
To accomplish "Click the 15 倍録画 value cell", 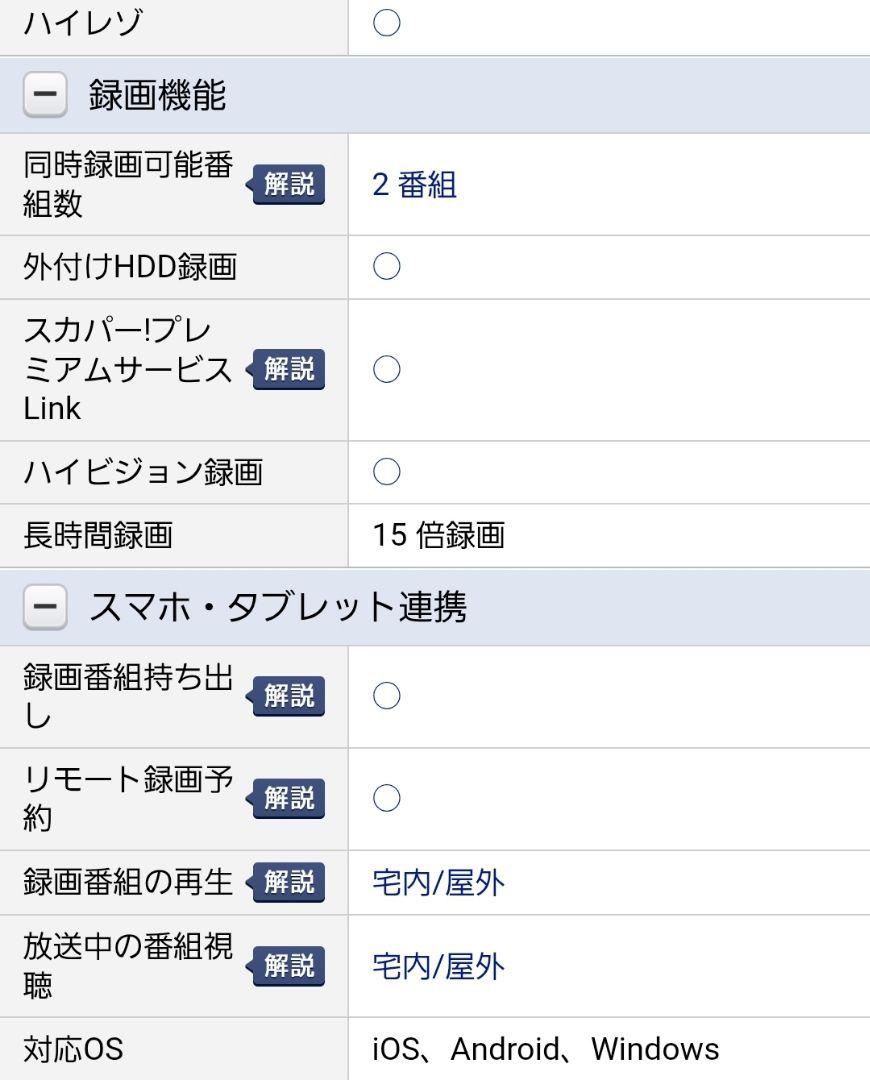I will coord(609,535).
